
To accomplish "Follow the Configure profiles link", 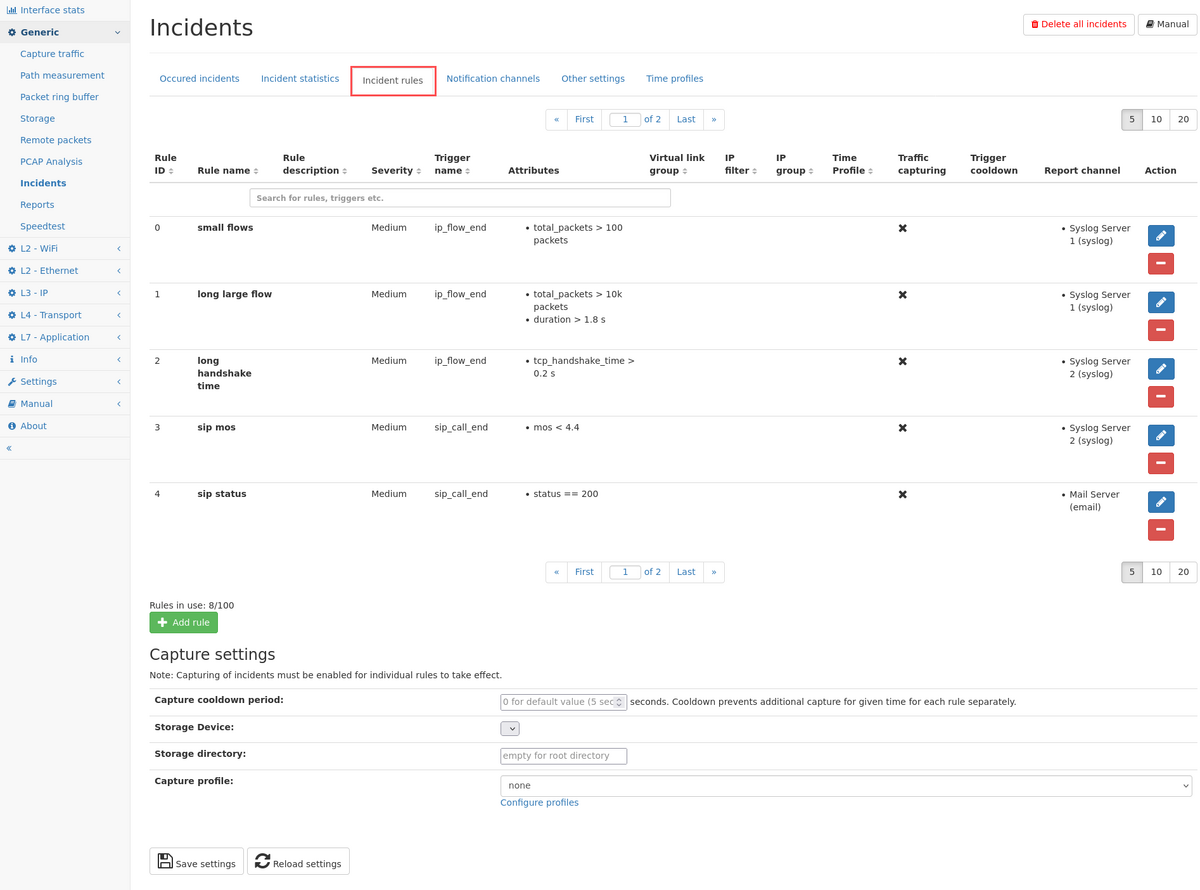I will (539, 803).
